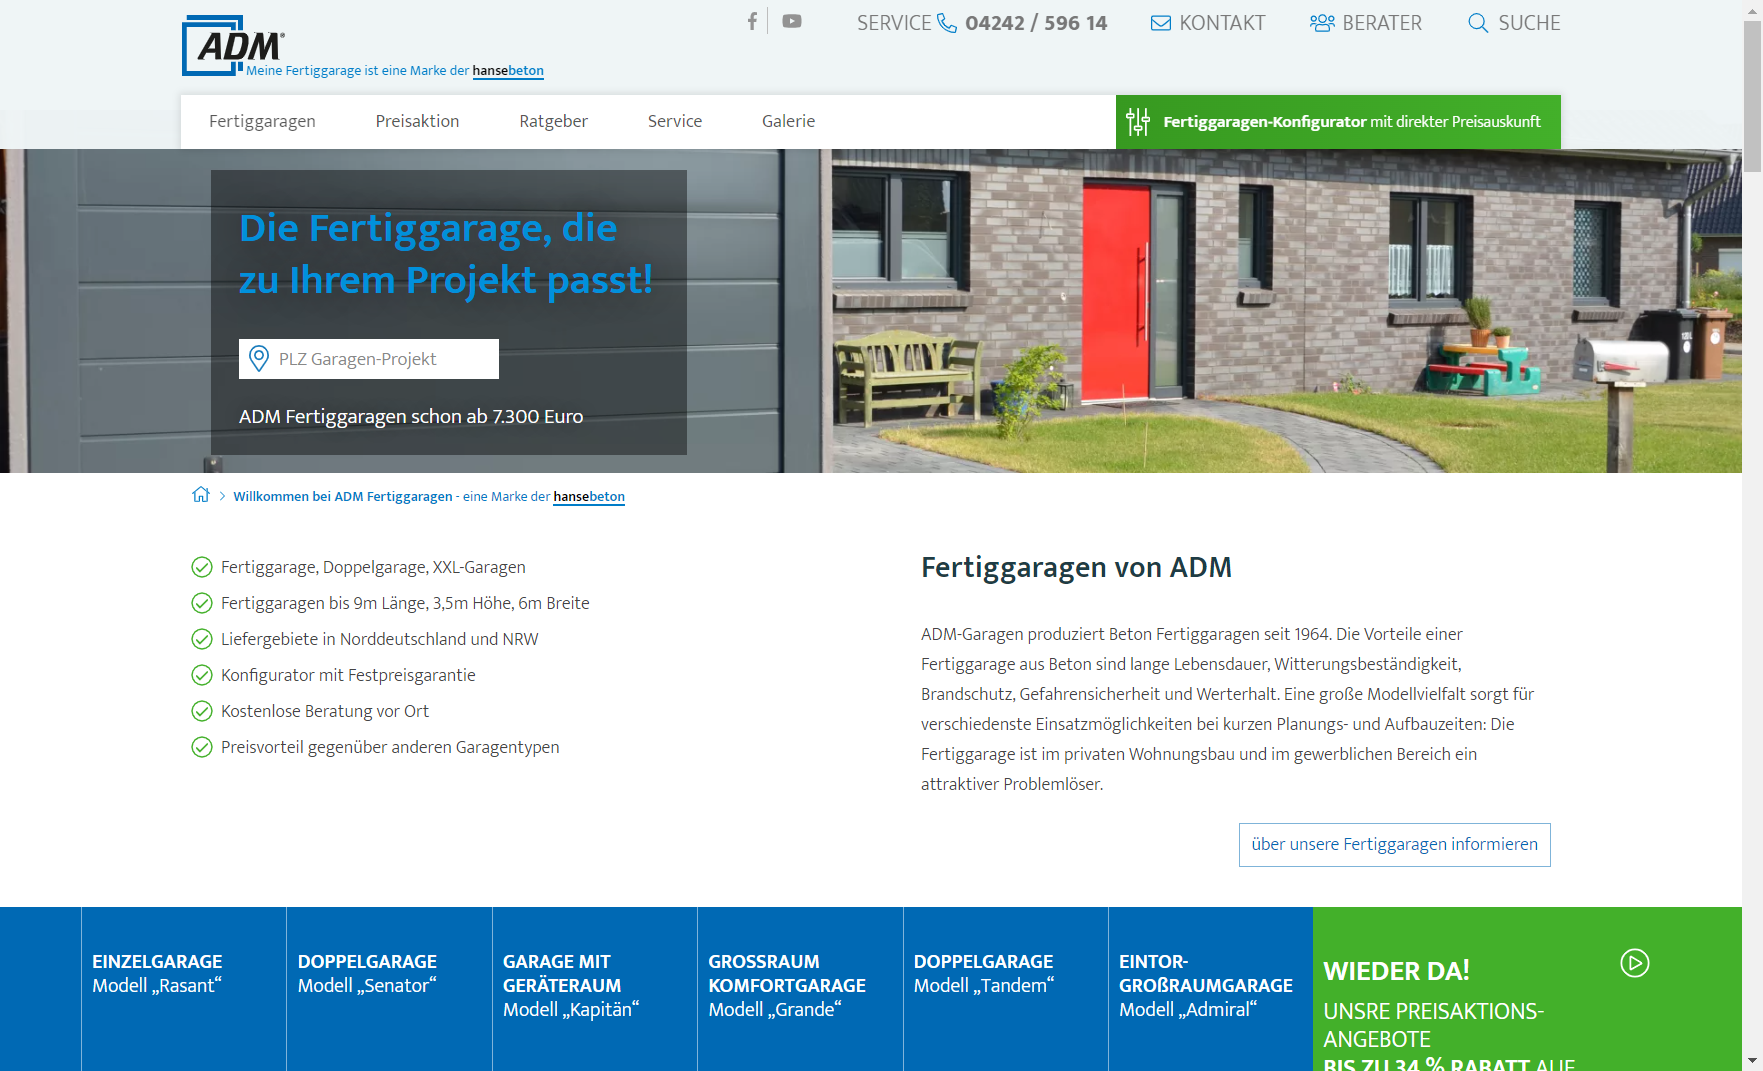The image size is (1763, 1071).
Task: Open the Ratgeber menu item
Action: (553, 122)
